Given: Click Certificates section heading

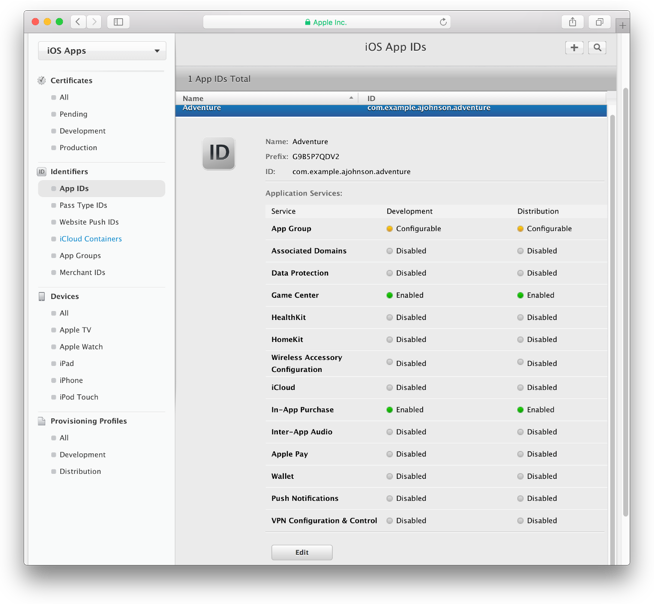Looking at the screenshot, I should 71,81.
